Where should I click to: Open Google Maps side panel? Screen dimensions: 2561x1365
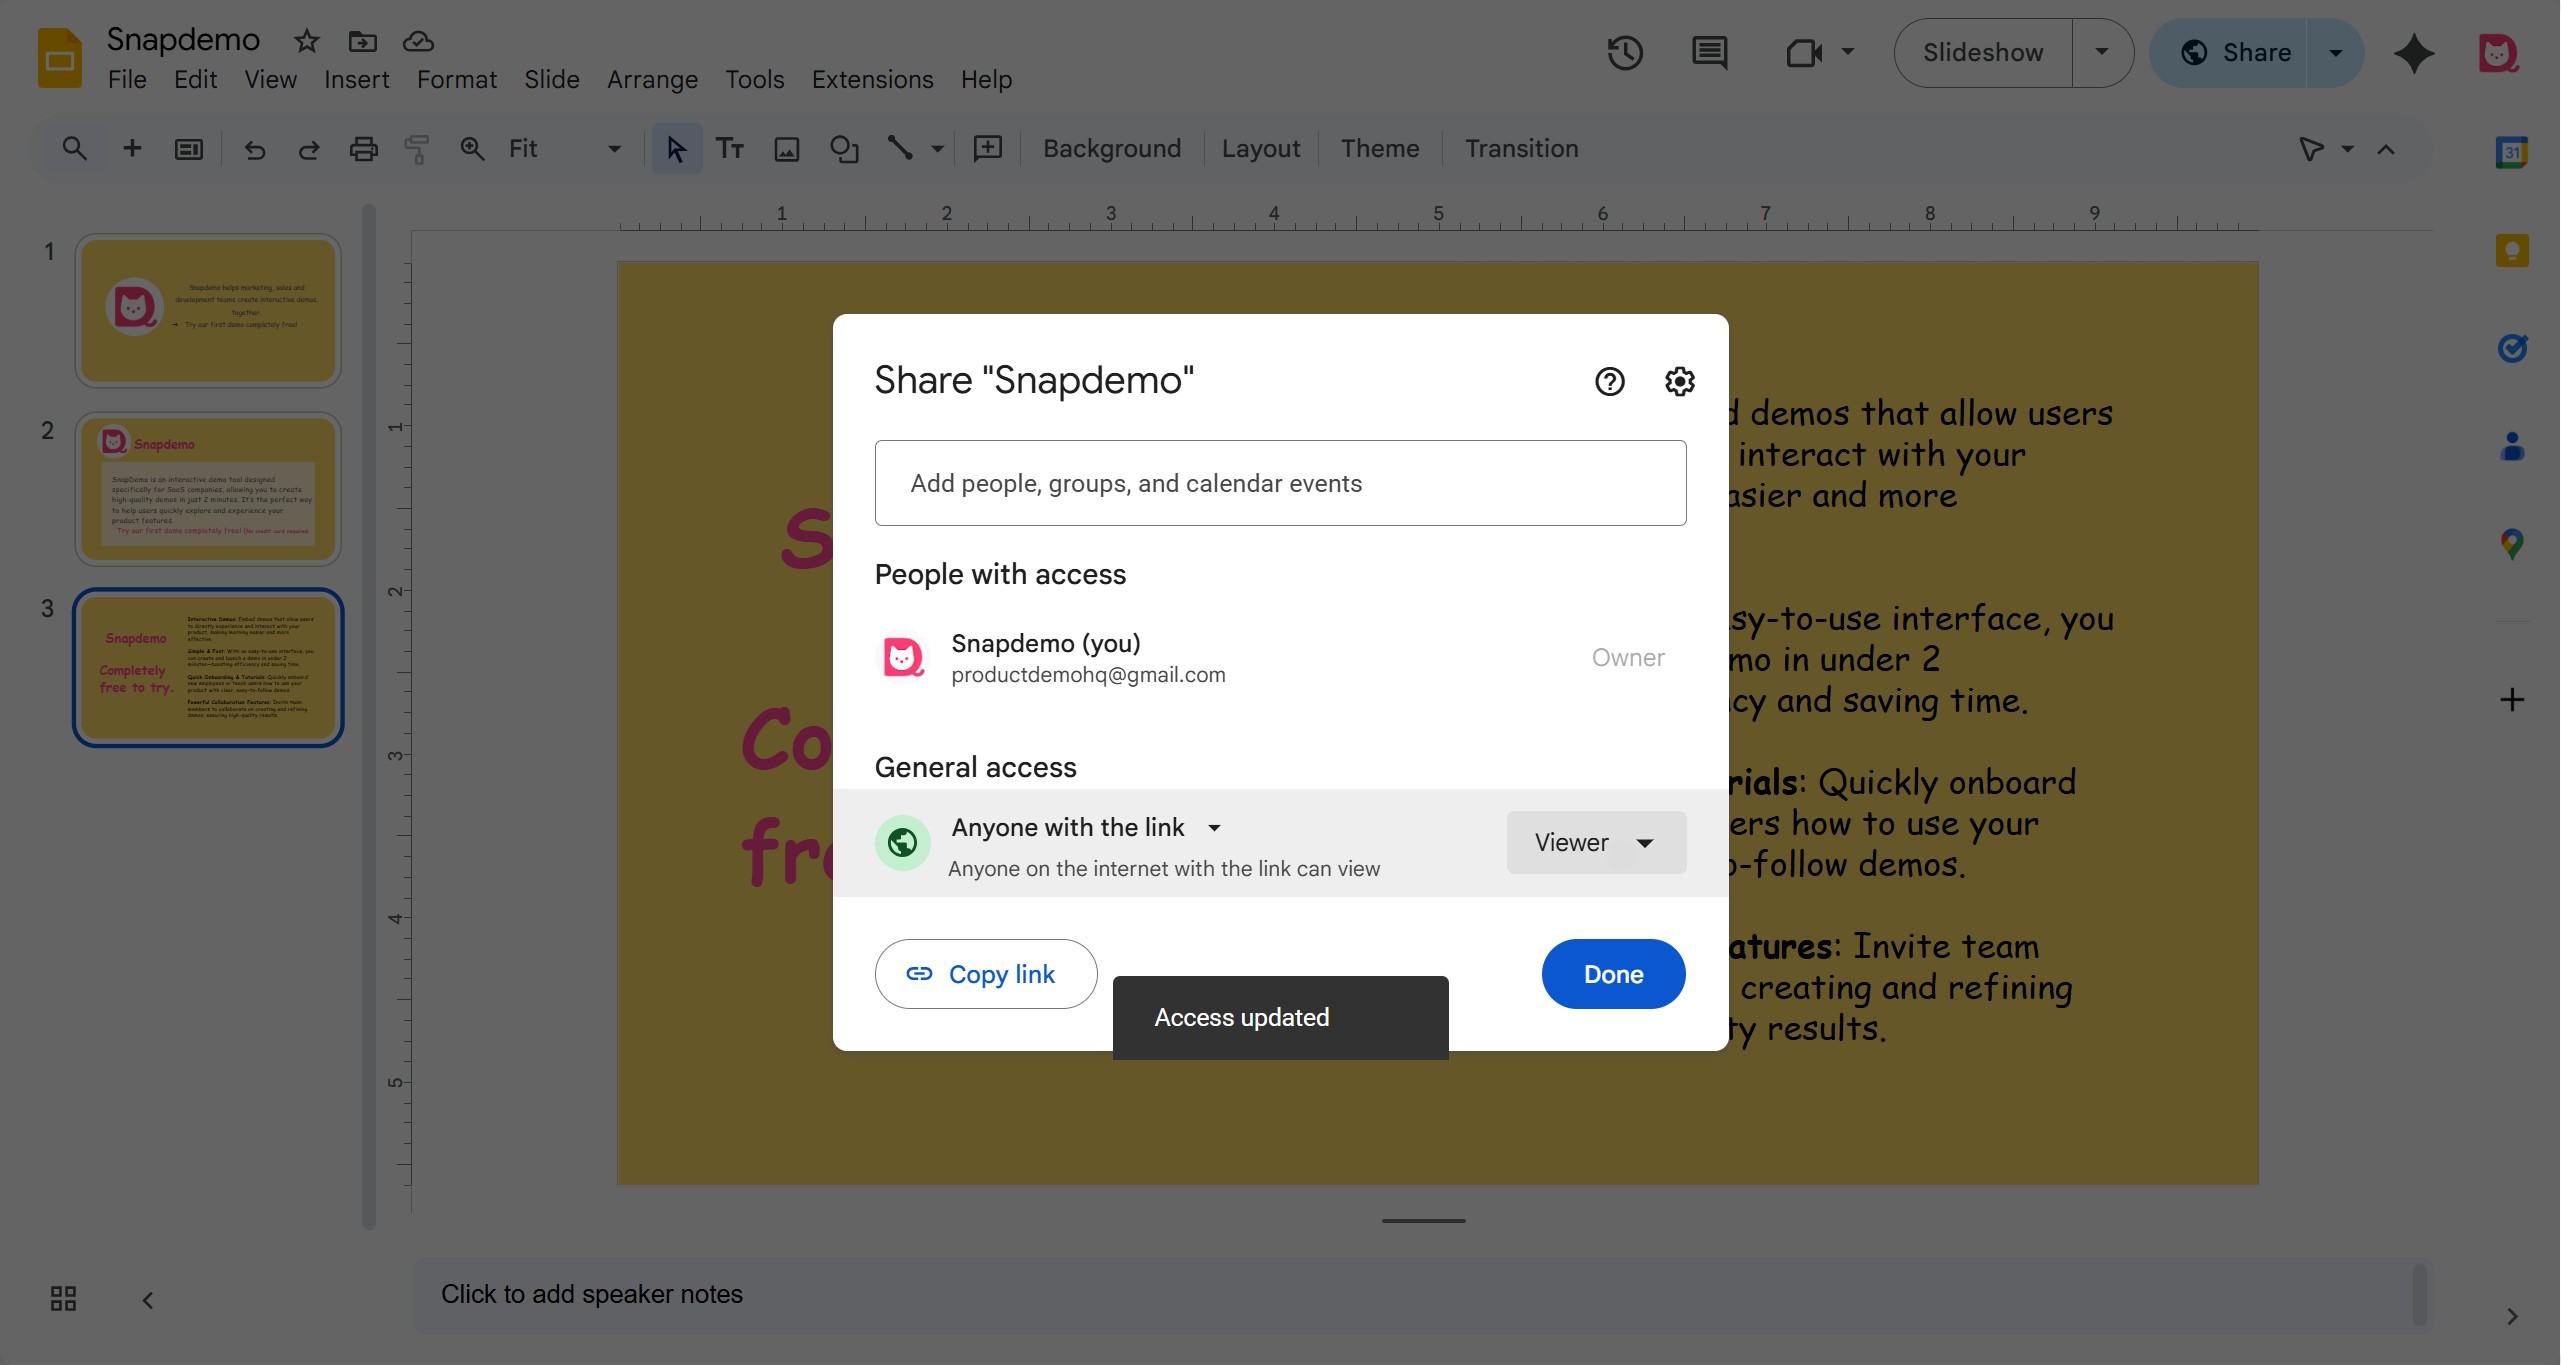pos(2512,544)
